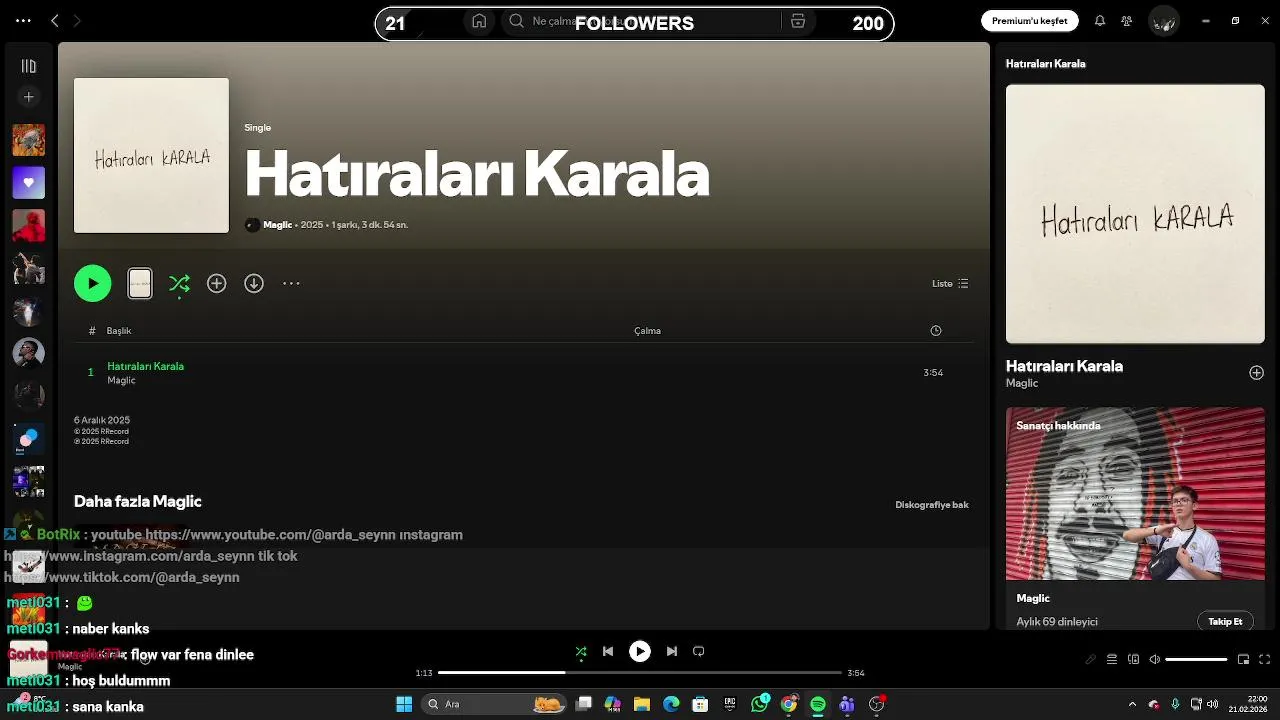Open the play queue icon
The height and width of the screenshot is (720, 1280).
pyautogui.click(x=1112, y=659)
